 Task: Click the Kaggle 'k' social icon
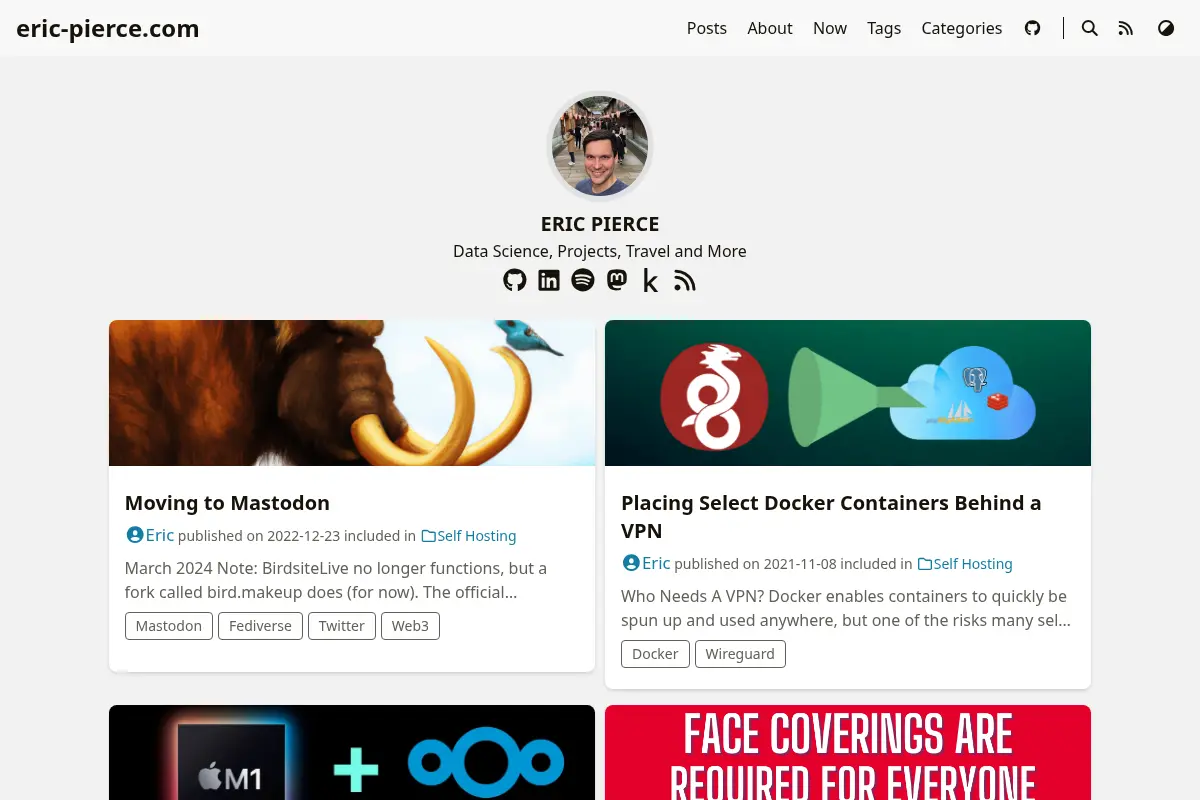pos(650,281)
